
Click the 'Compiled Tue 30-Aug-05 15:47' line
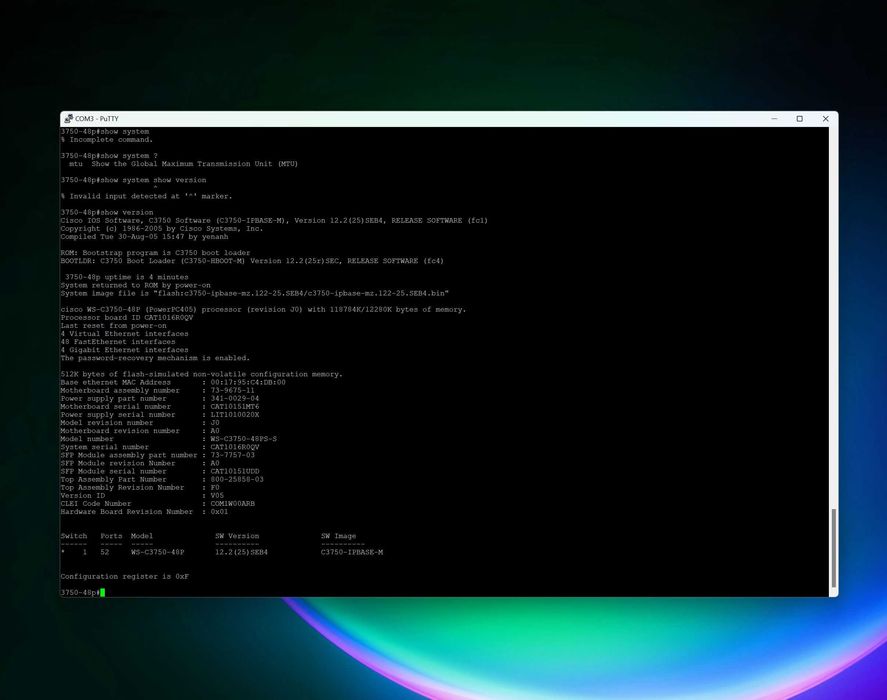point(144,237)
